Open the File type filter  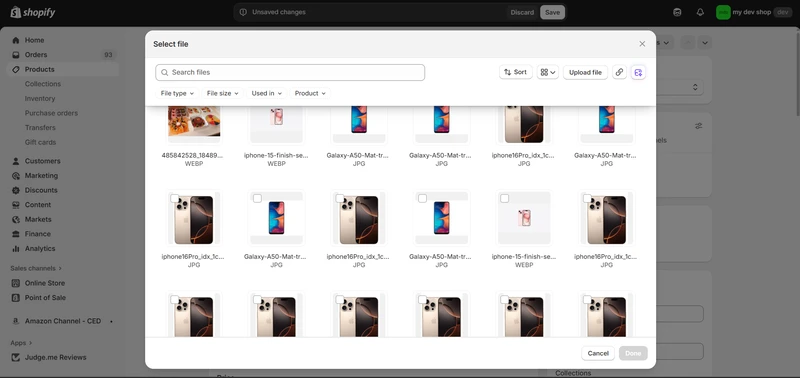click(177, 93)
